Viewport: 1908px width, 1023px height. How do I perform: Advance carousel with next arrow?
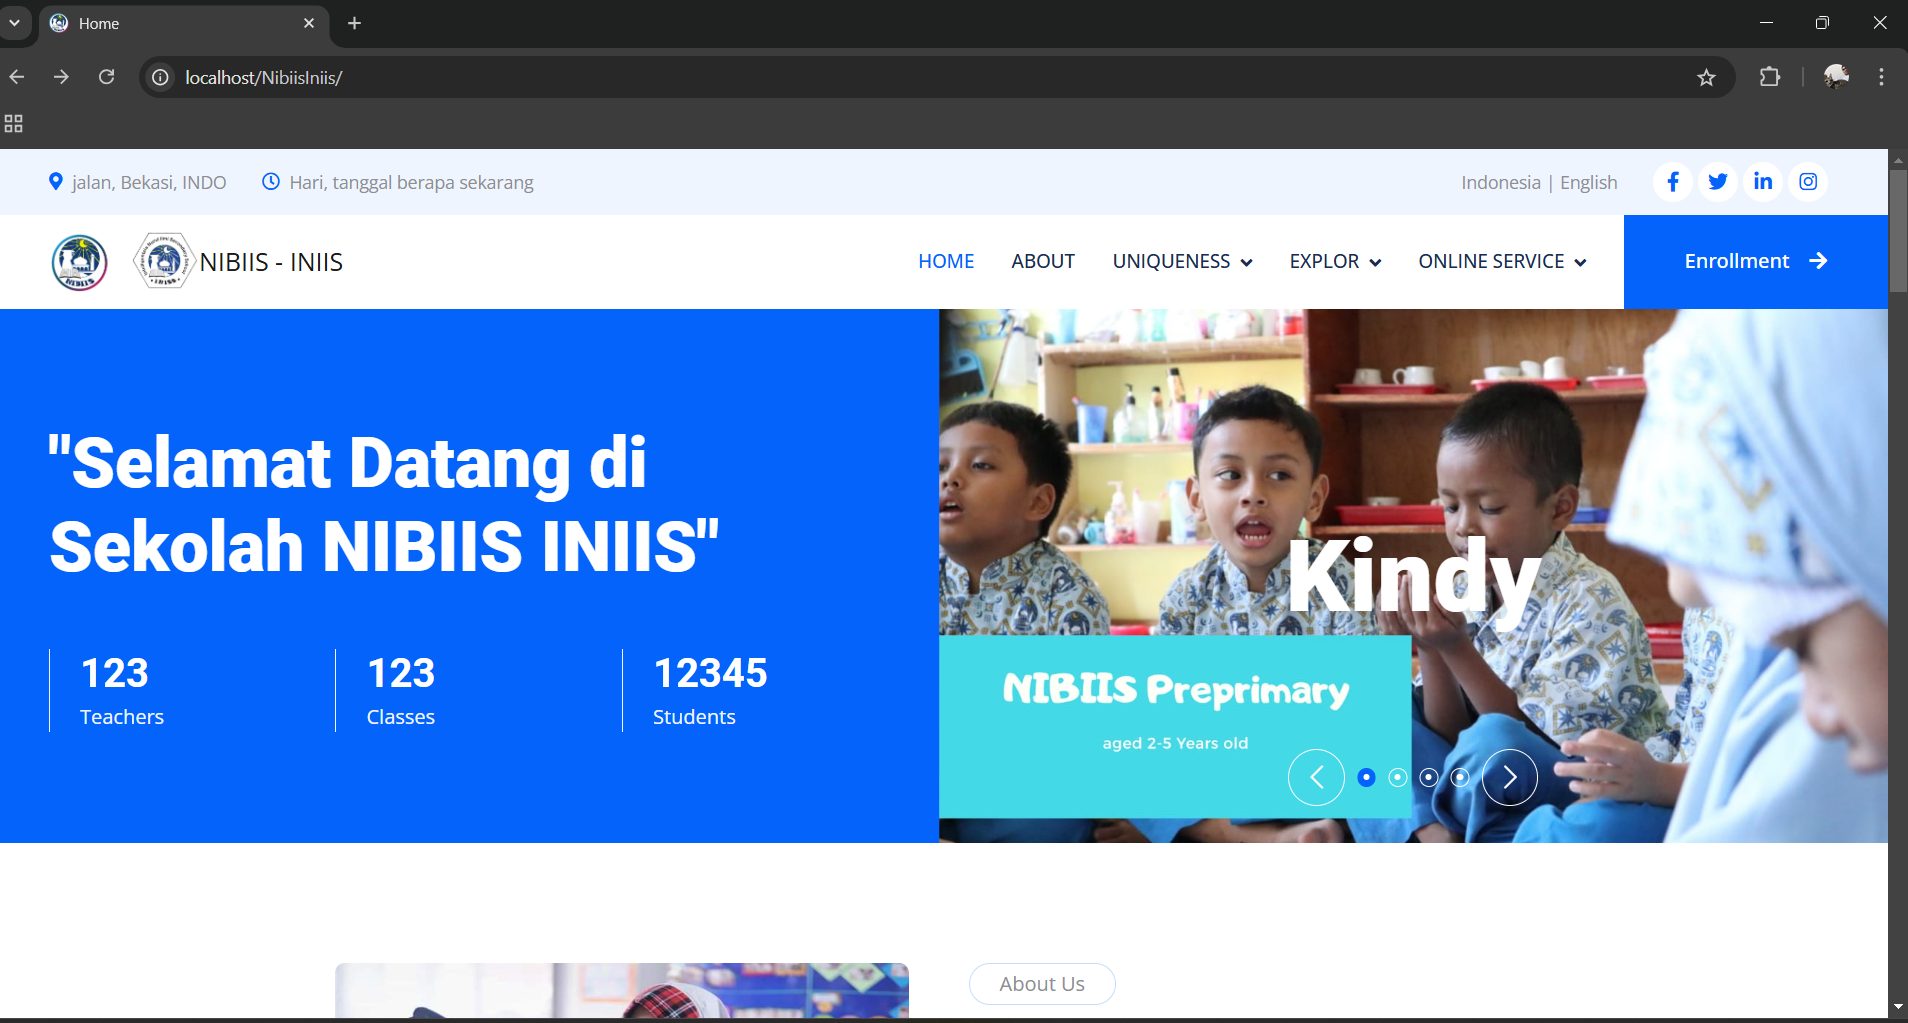pos(1510,777)
